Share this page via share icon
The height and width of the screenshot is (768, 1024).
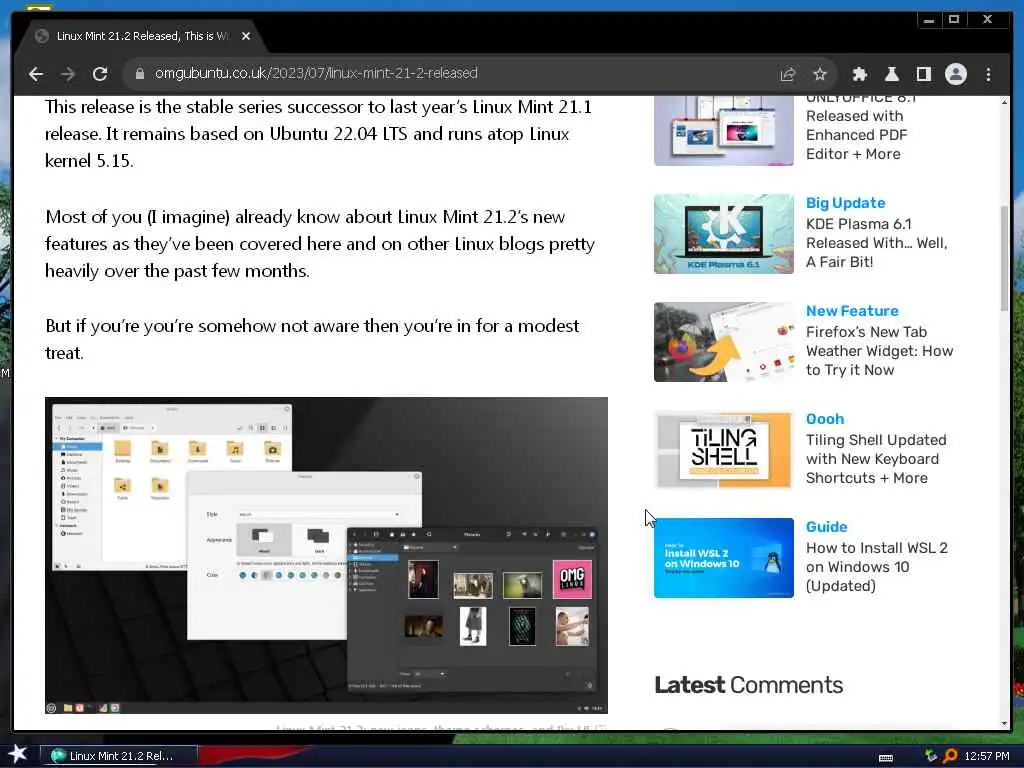(x=788, y=74)
